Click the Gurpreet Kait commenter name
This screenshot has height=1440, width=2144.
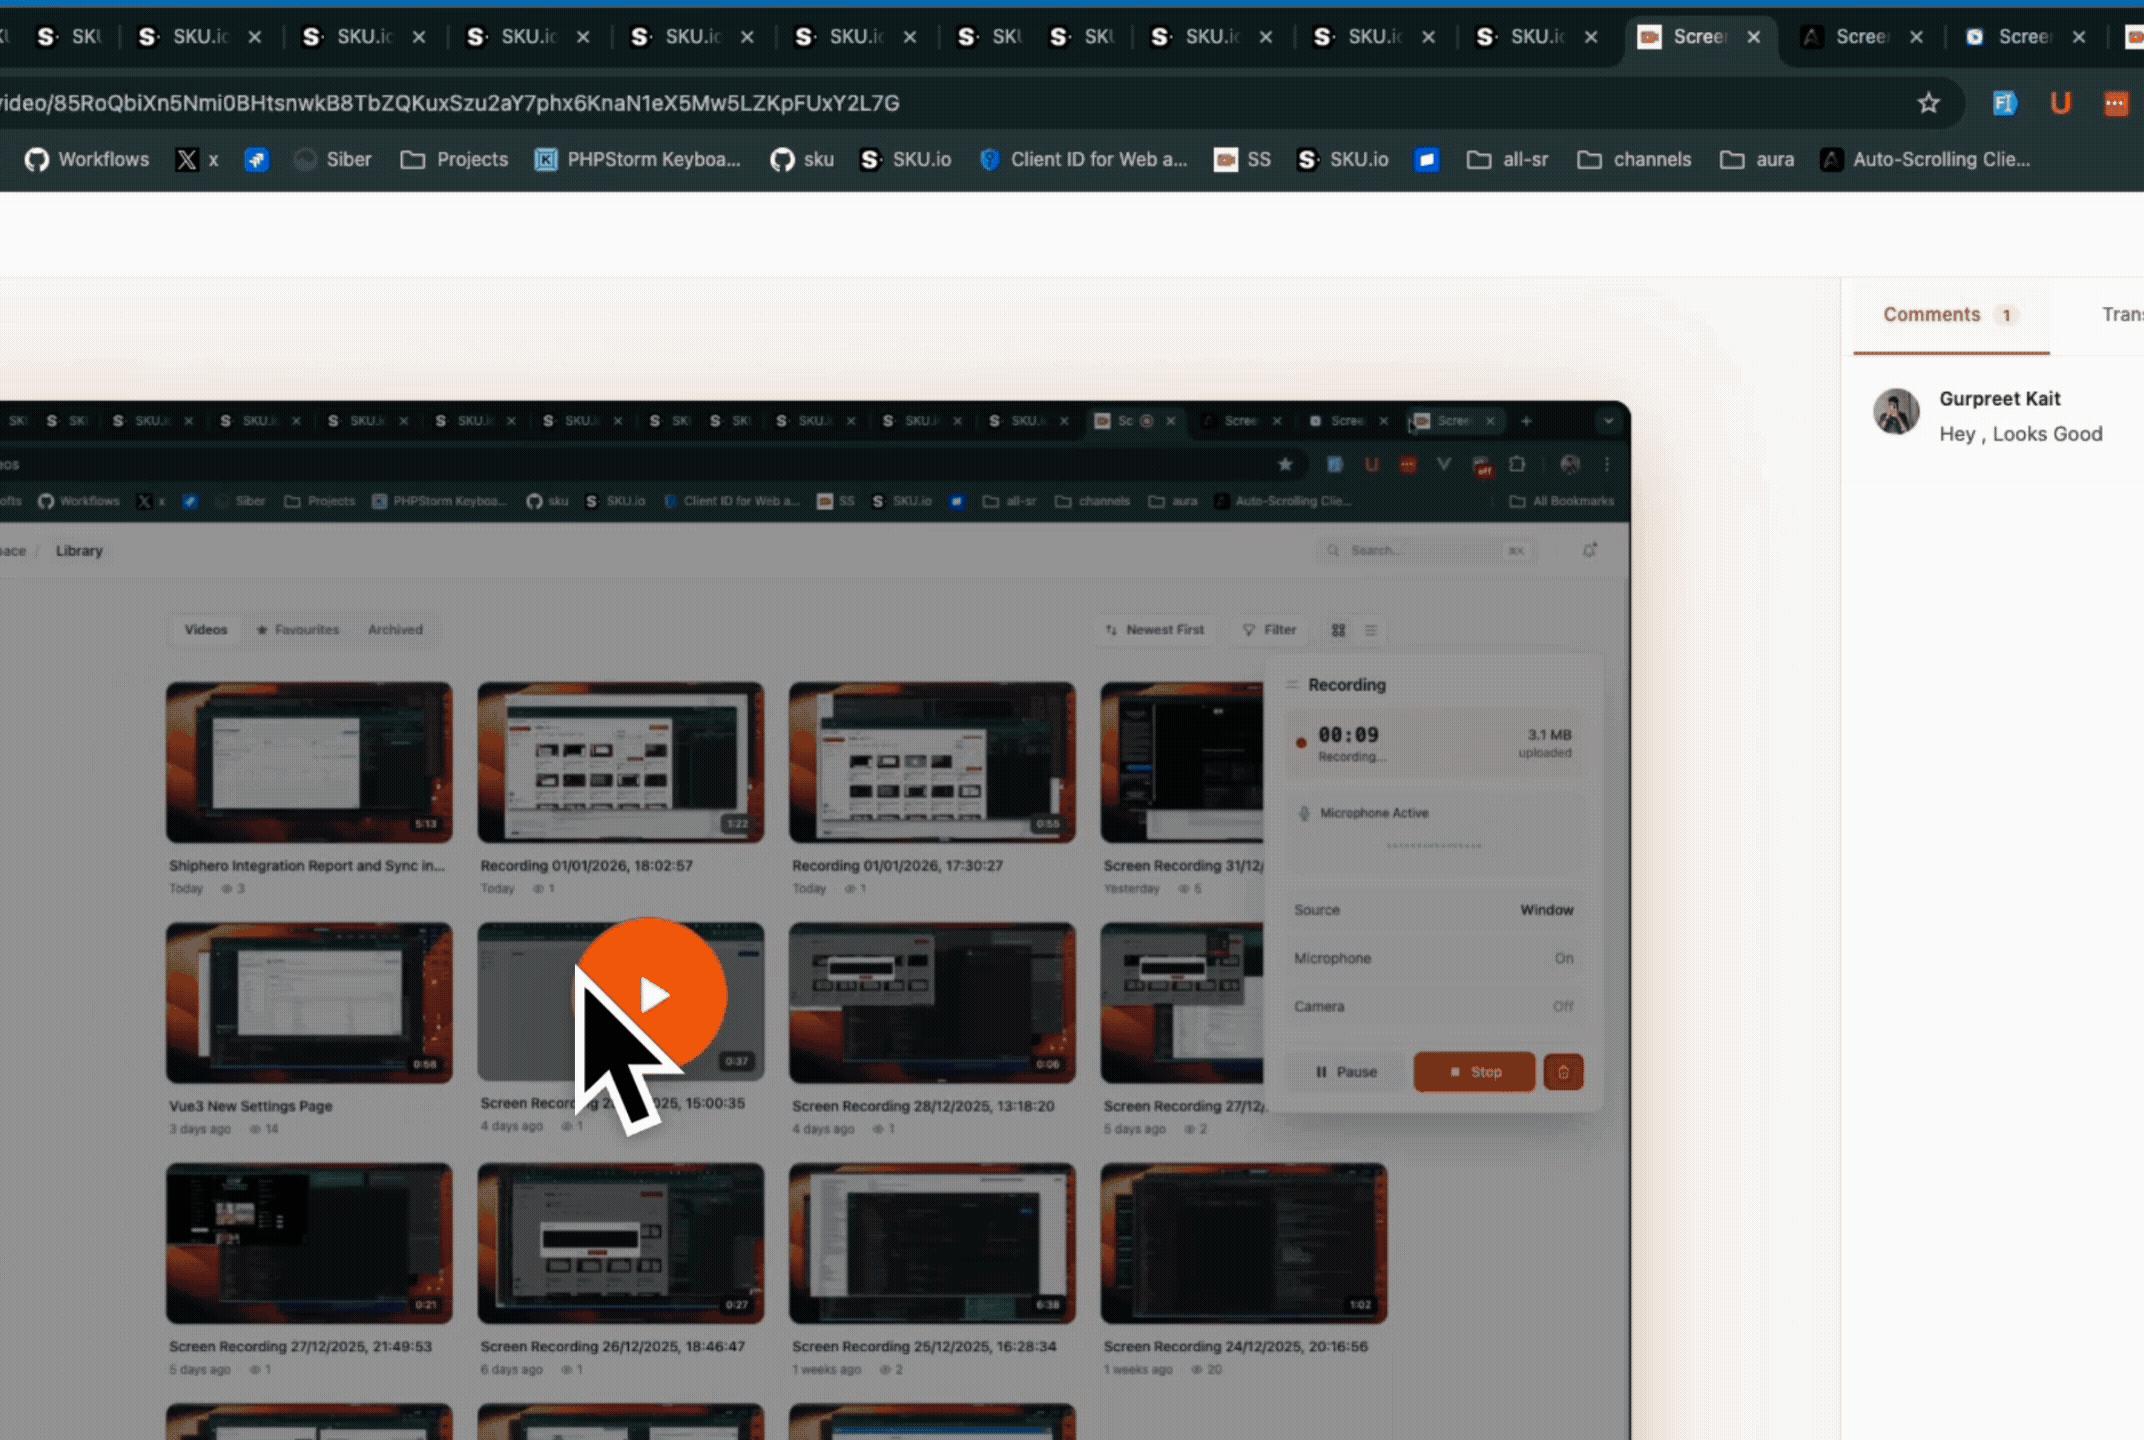click(1999, 399)
